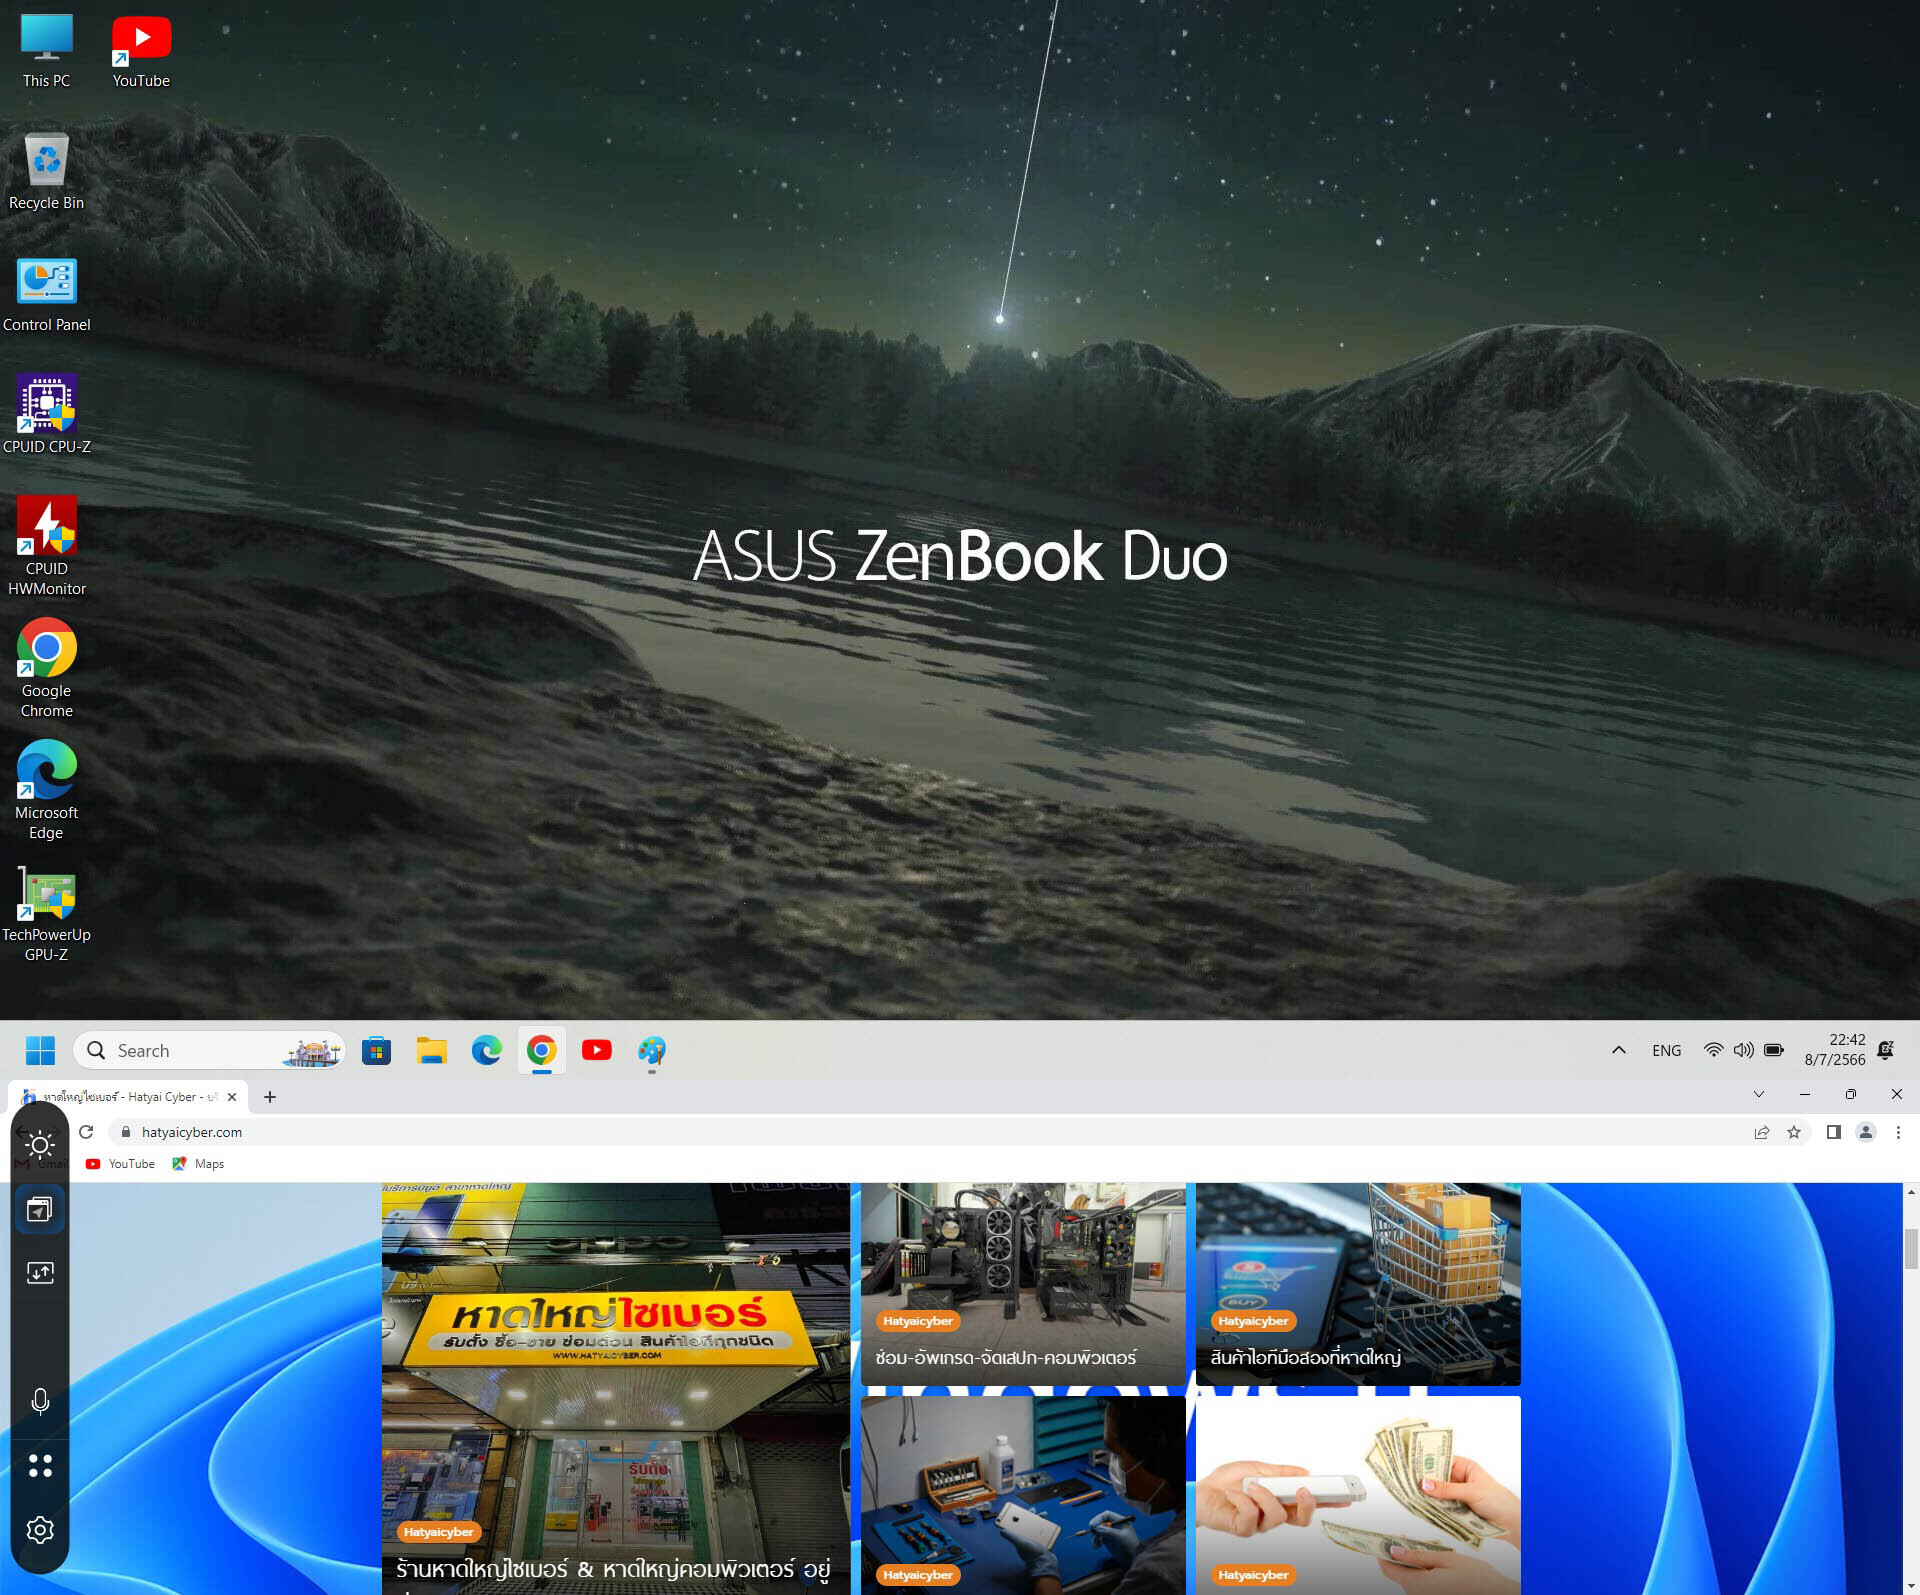Click ENG language indicator

pos(1666,1050)
